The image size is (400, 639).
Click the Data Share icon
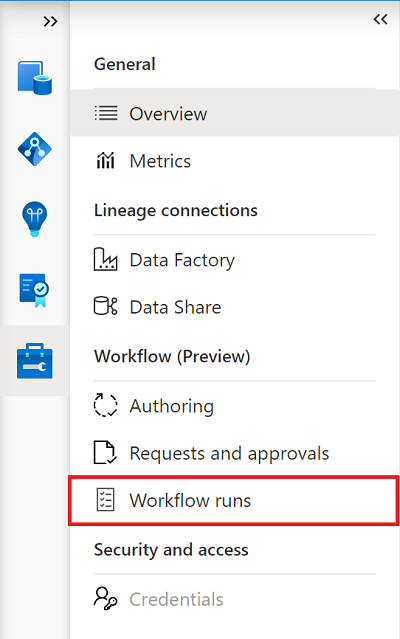tap(105, 306)
